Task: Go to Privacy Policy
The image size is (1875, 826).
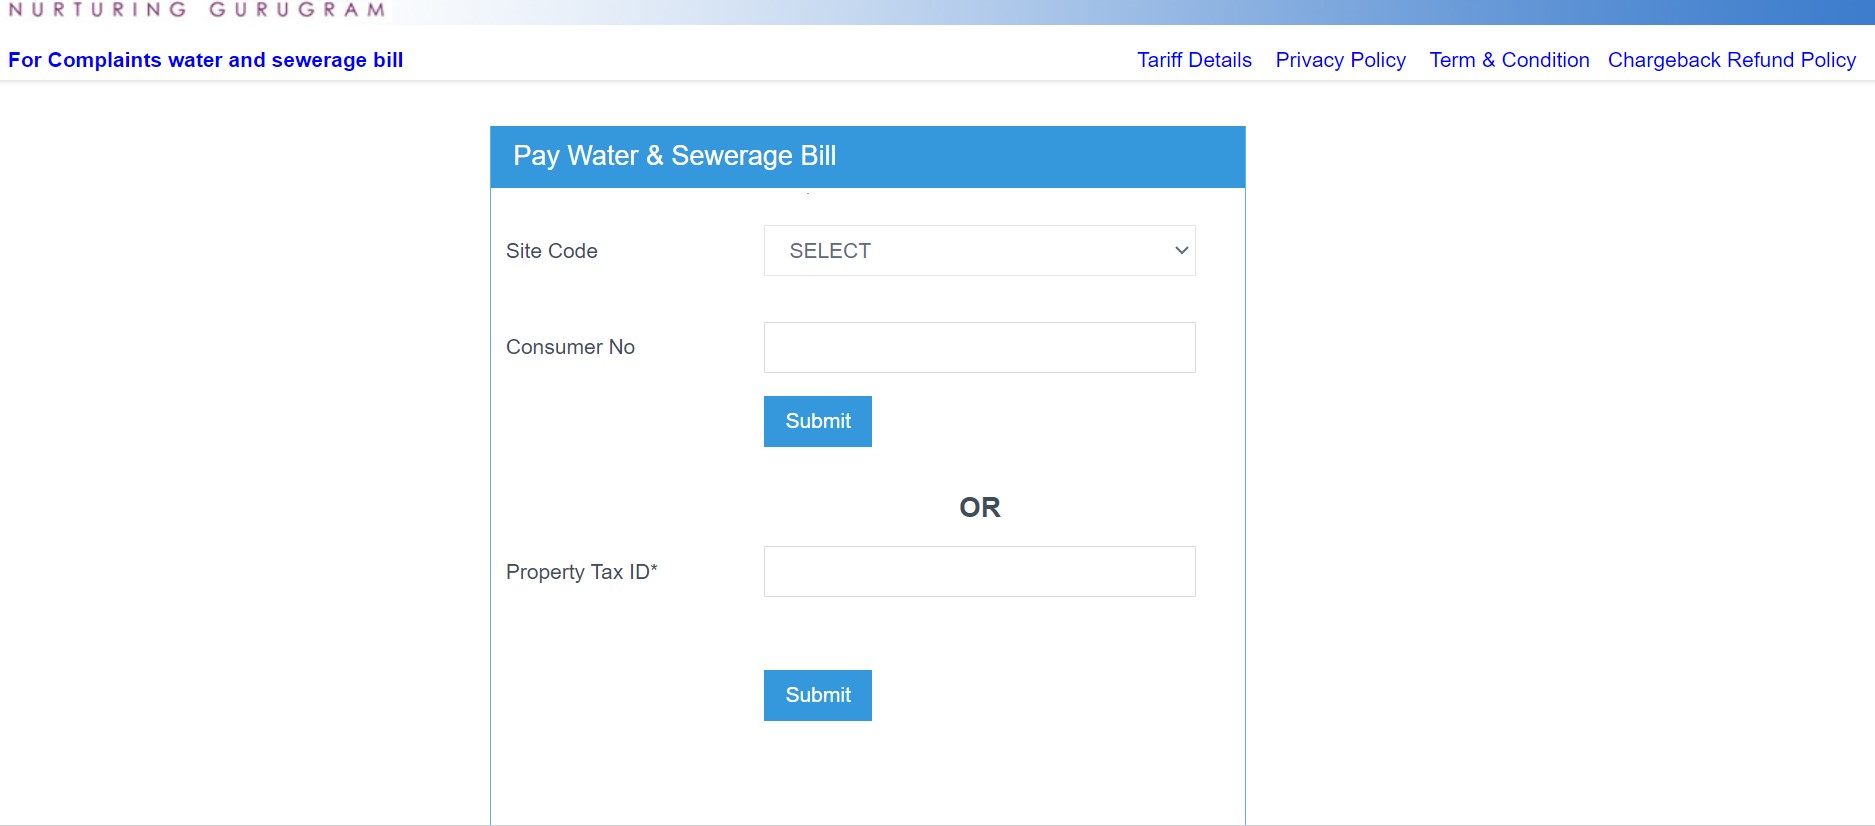Action: 1340,60
